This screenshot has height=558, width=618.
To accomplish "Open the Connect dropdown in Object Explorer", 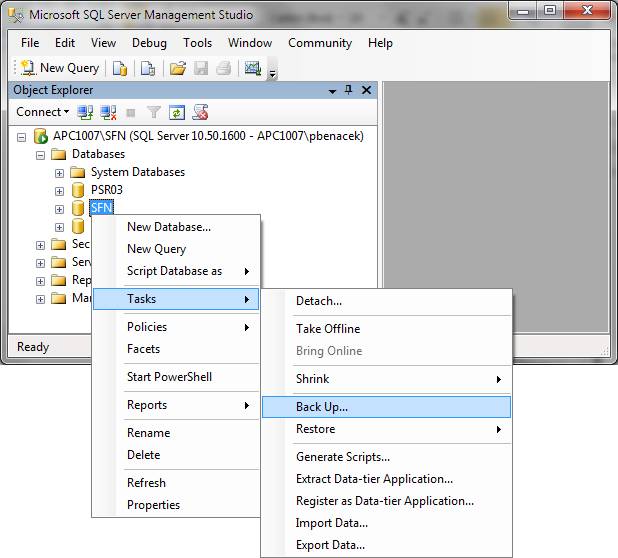I will click(43, 112).
